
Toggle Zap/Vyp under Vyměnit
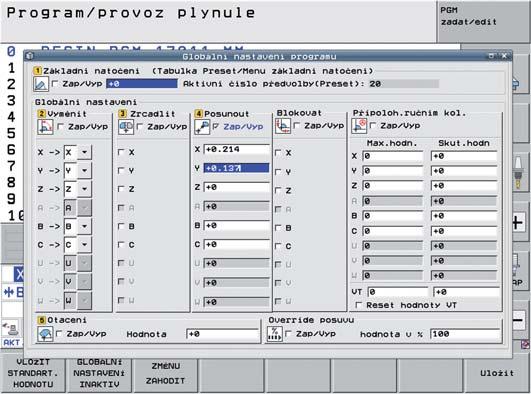click(x=61, y=126)
